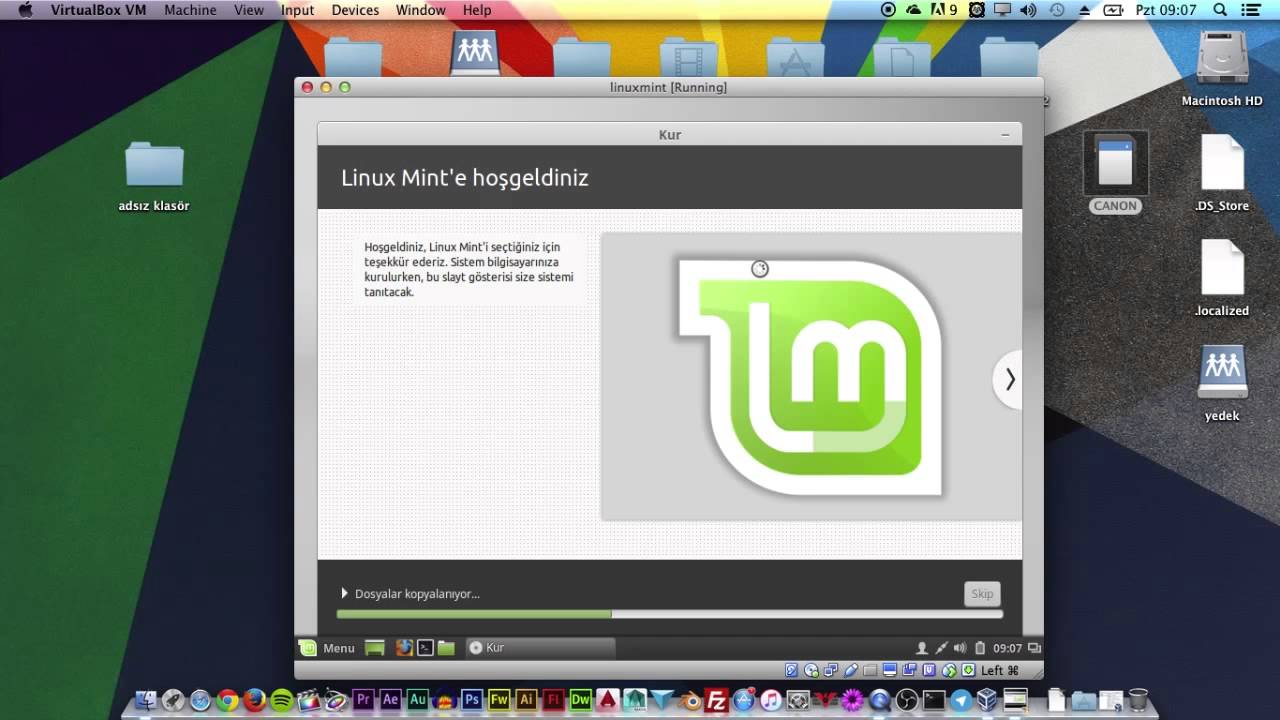Launch Firefox from the Mint panel
Image resolution: width=1280 pixels, height=720 pixels.
point(404,648)
